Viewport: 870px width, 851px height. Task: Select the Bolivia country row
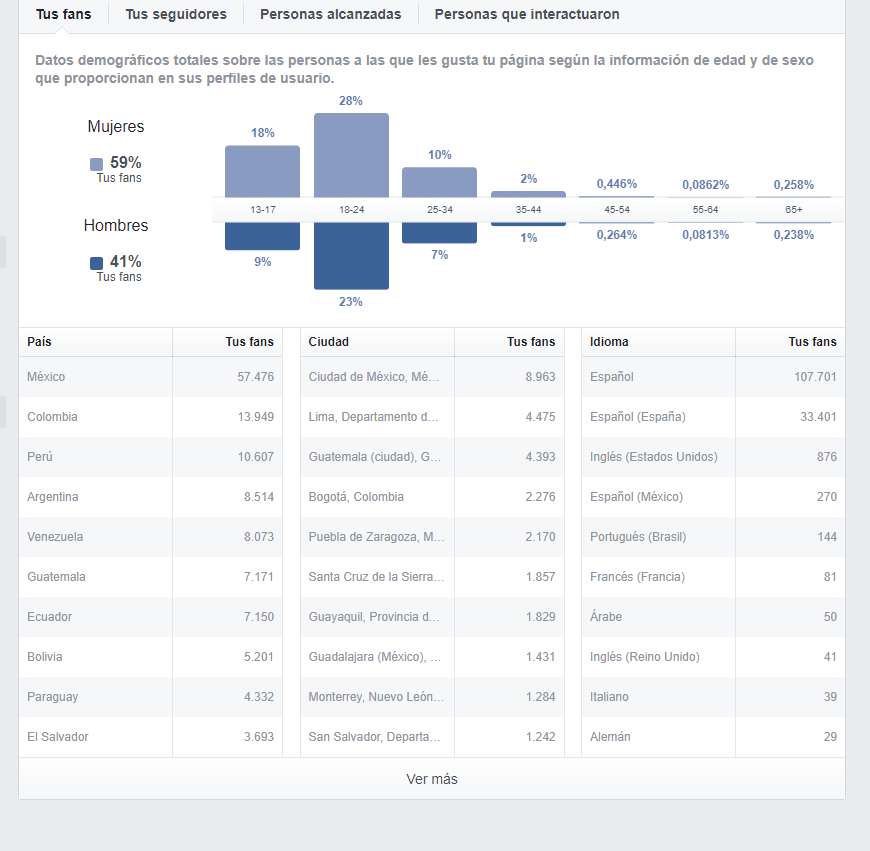[x=151, y=656]
